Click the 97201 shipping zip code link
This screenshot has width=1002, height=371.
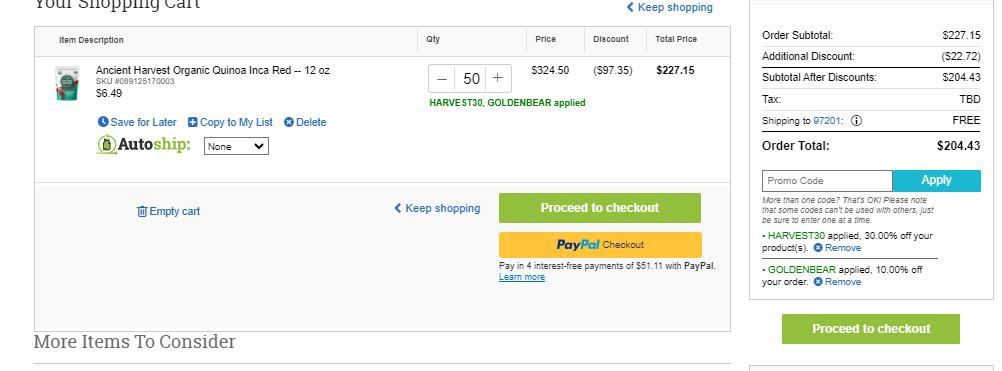tap(828, 121)
